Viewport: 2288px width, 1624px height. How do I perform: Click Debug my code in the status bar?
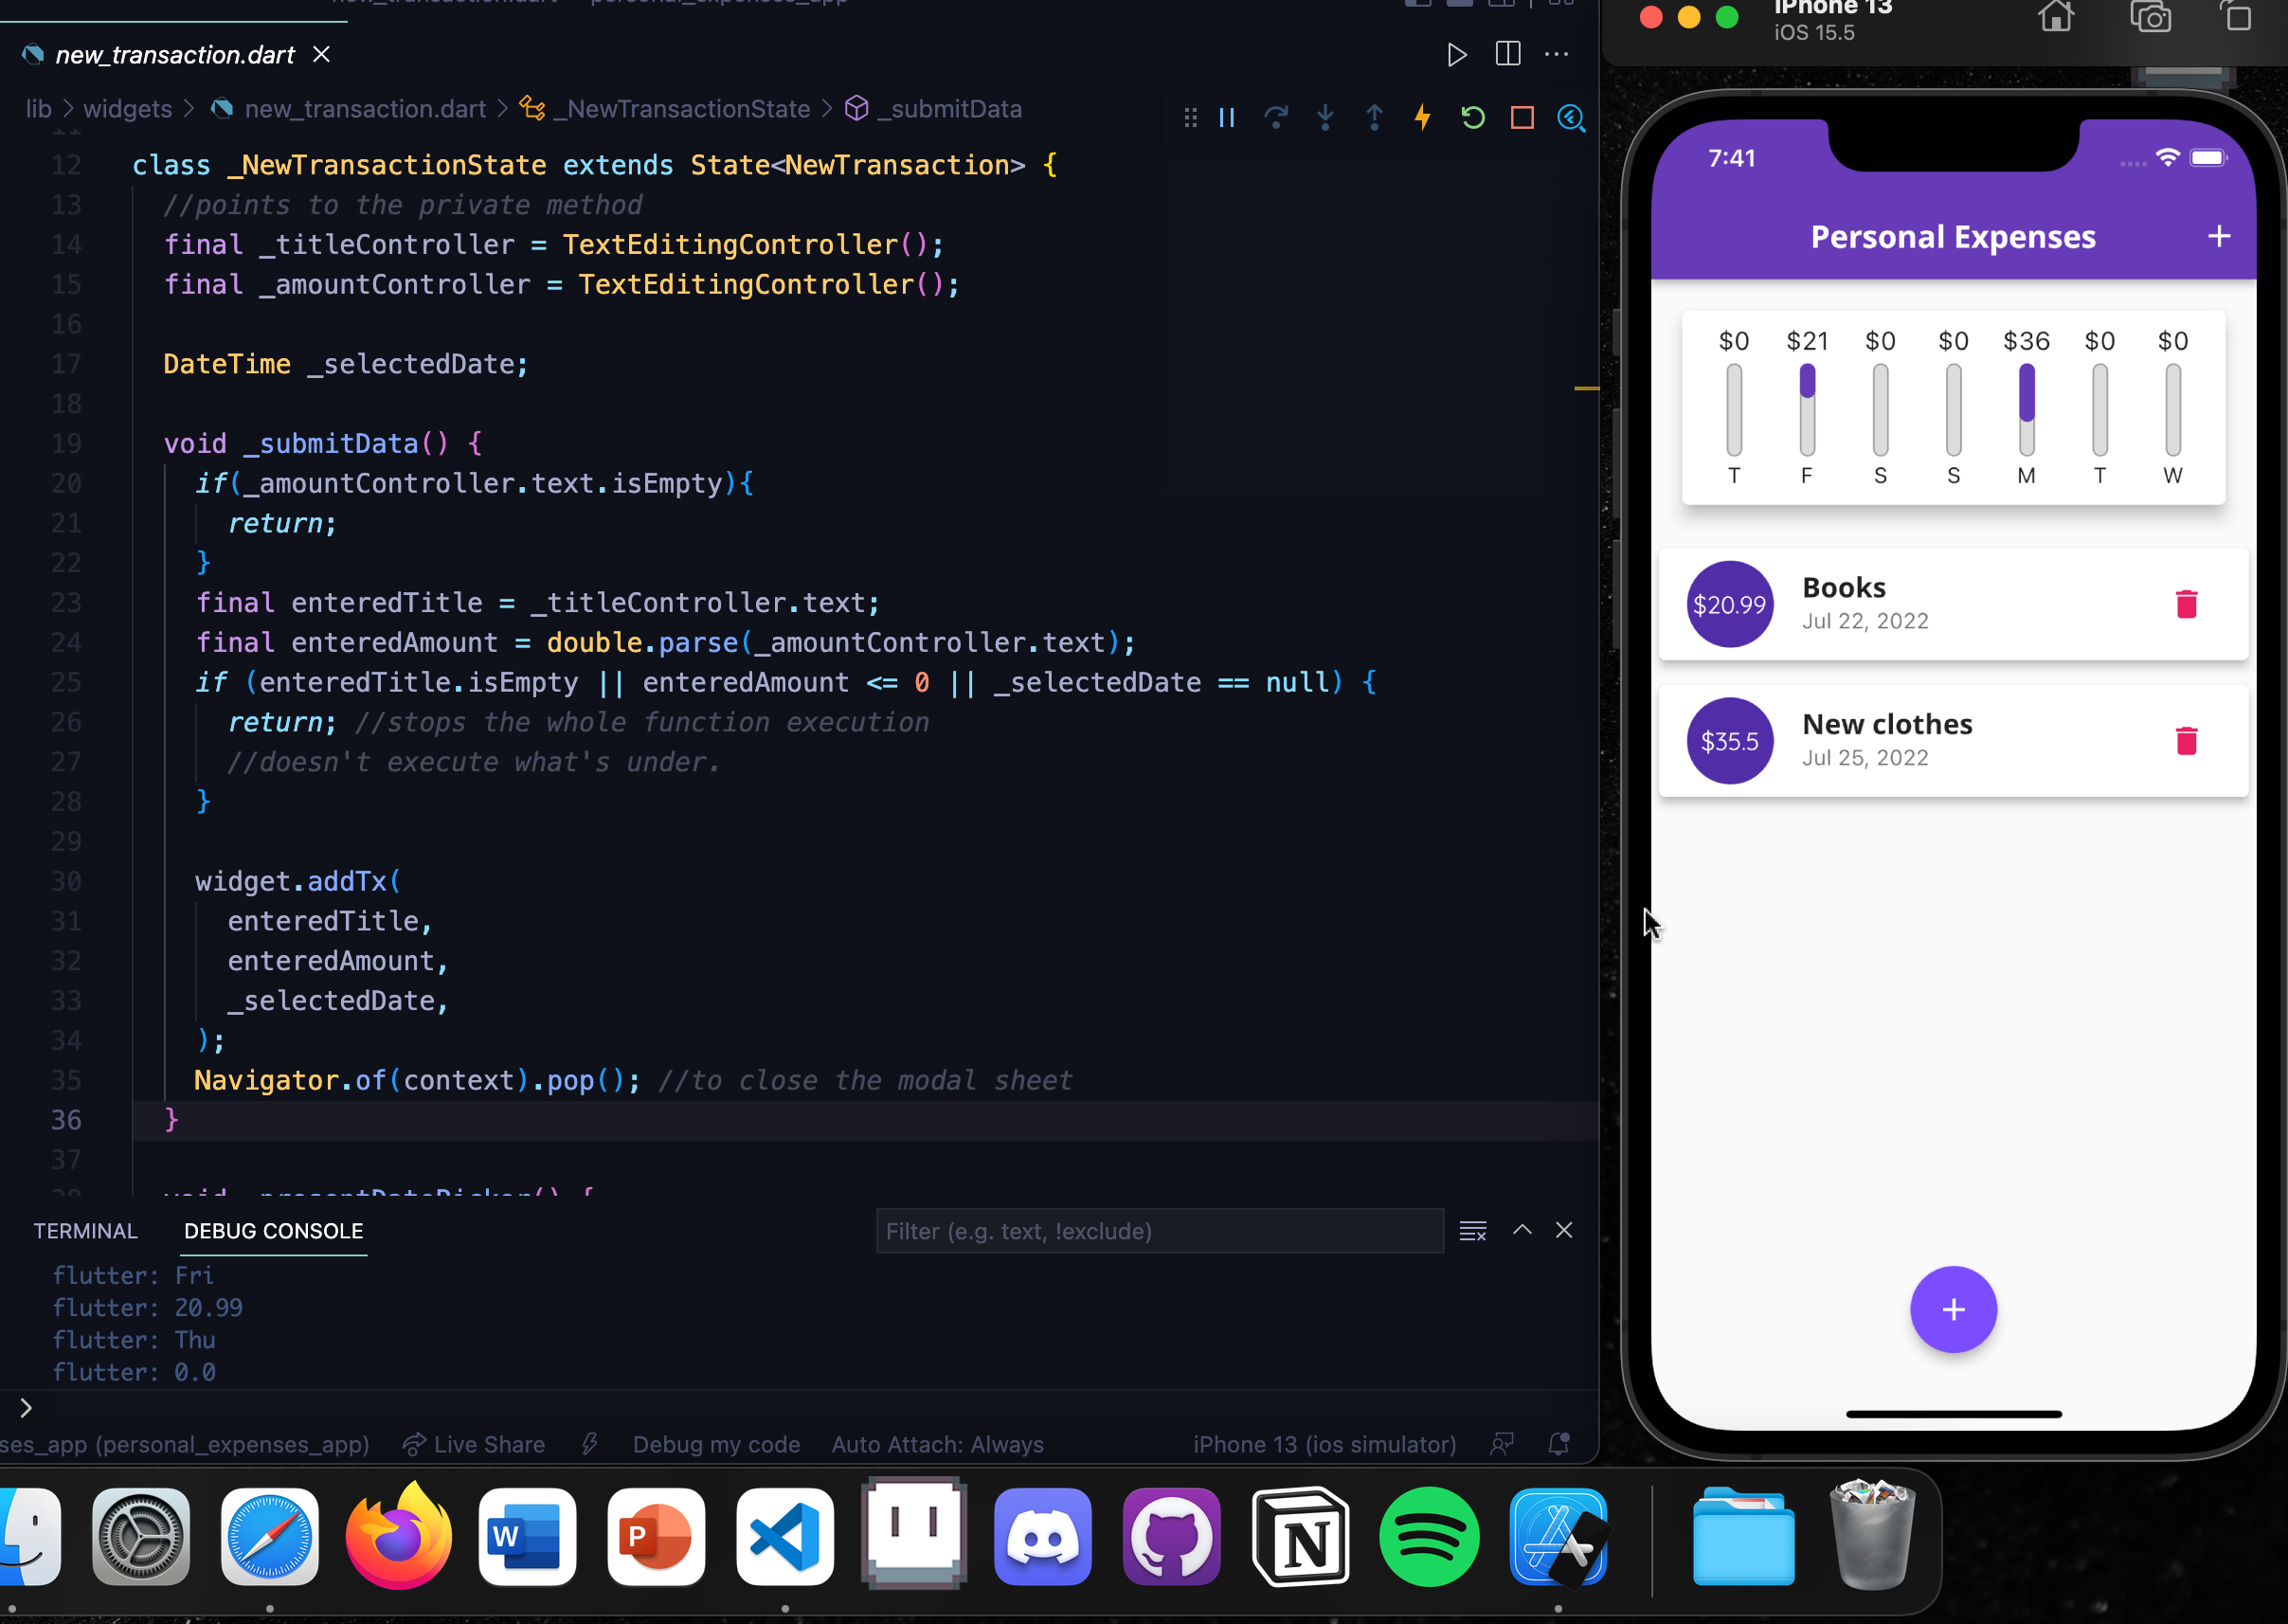(x=716, y=1444)
